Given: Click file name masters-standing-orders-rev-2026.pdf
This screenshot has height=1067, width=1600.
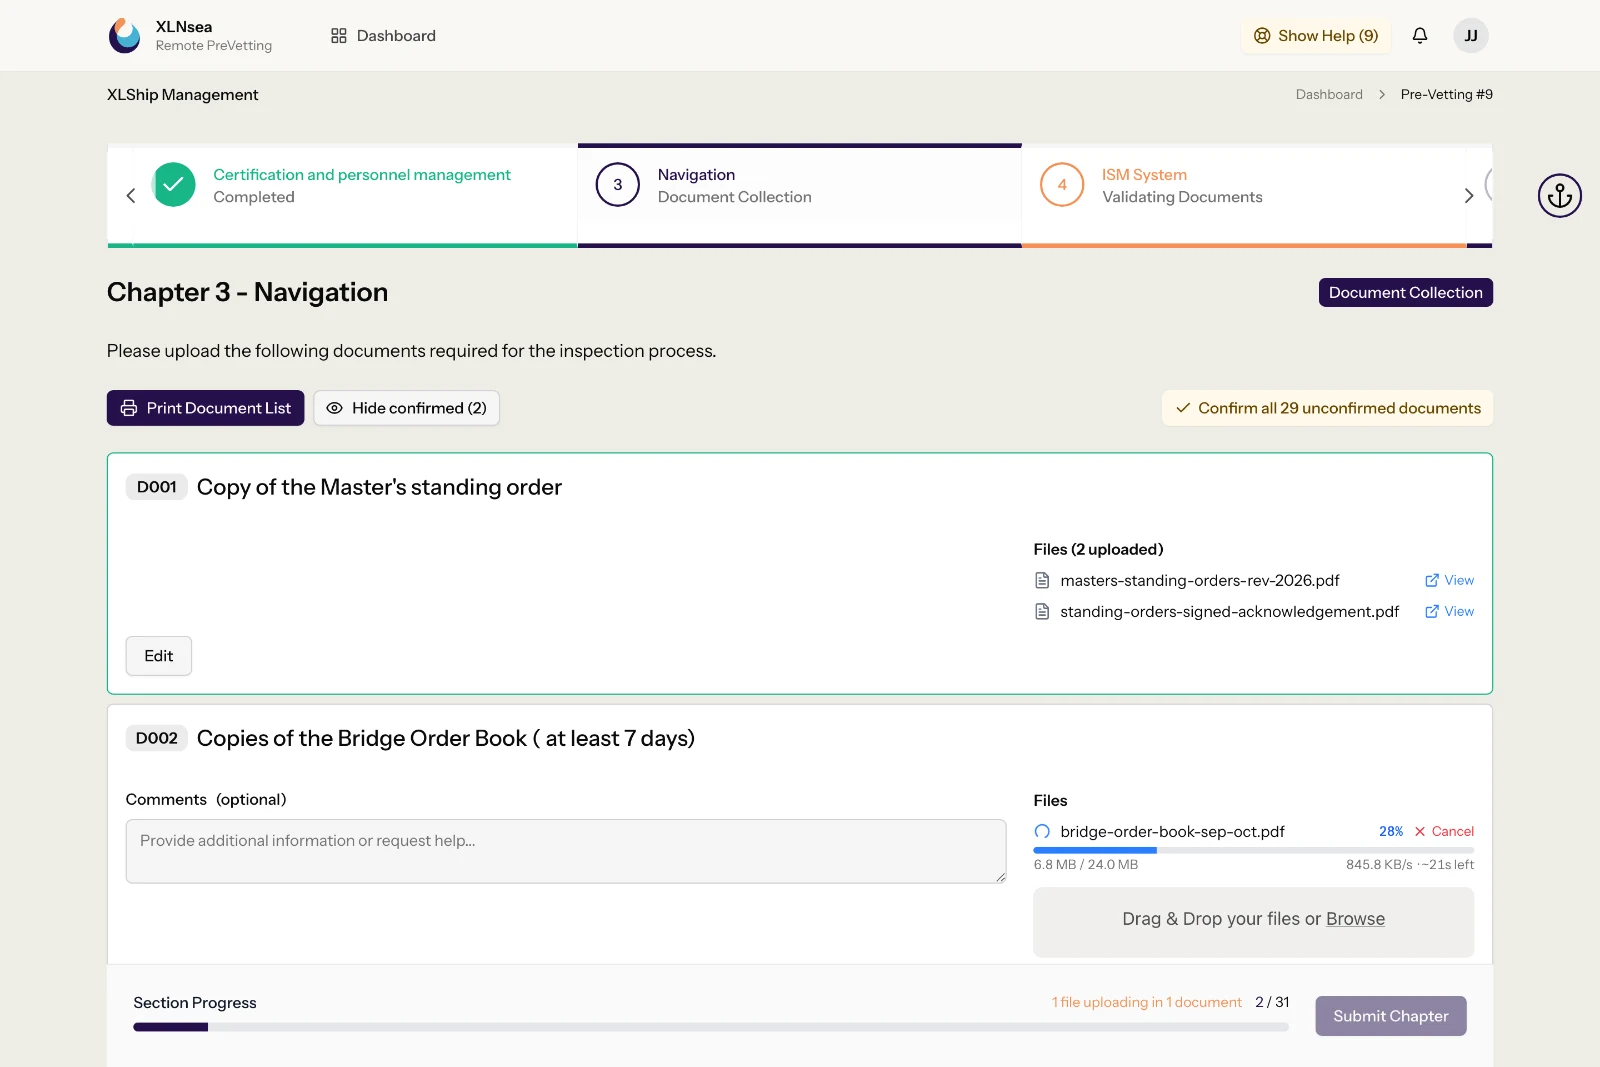Looking at the screenshot, I should click(1200, 581).
